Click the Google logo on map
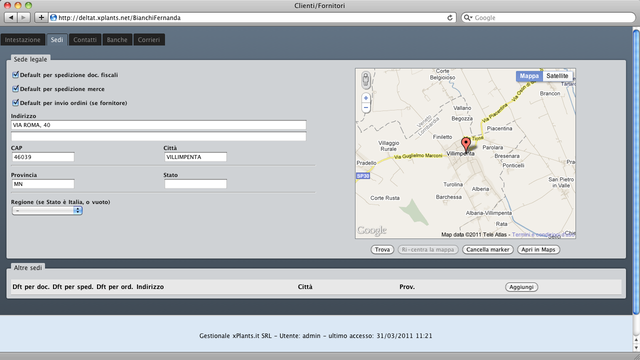640x360 pixels. pos(372,231)
